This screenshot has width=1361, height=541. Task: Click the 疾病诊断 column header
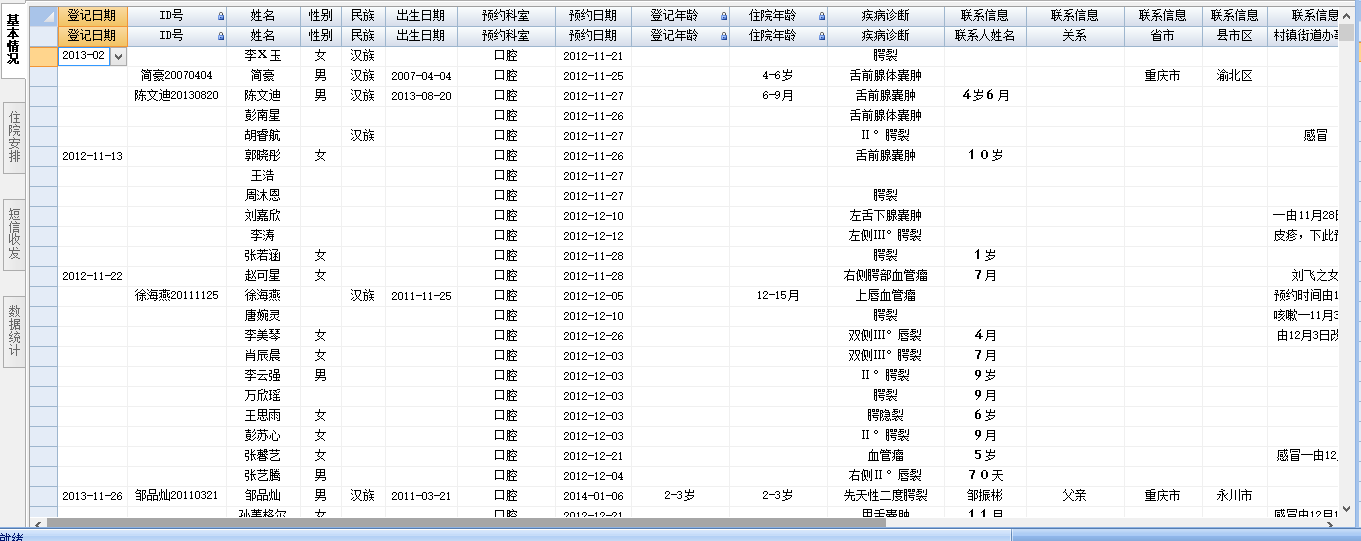[885, 16]
